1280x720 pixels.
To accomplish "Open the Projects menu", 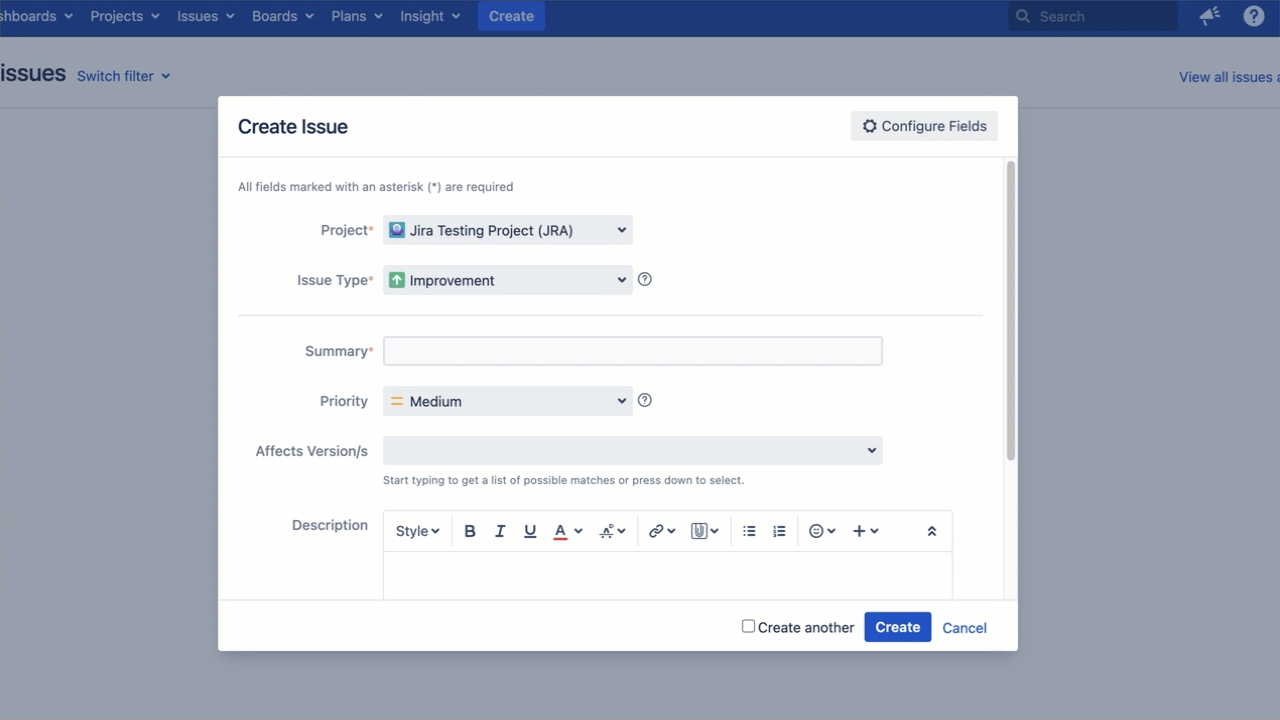I will [x=125, y=16].
